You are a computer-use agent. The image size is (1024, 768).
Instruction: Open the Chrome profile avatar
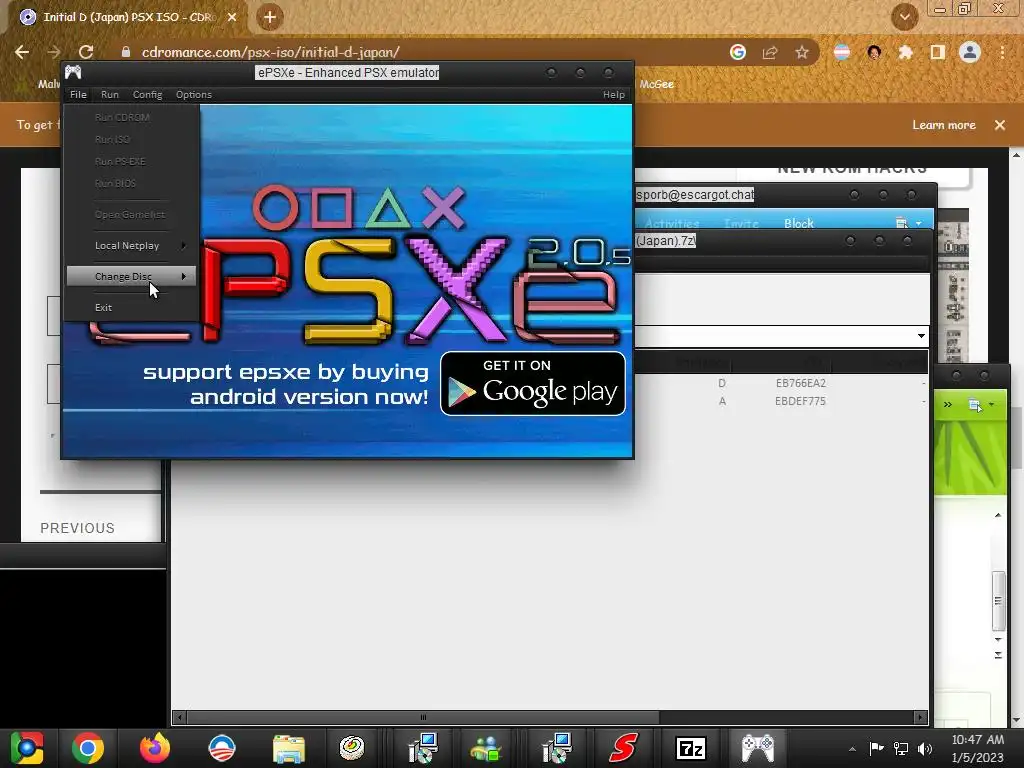click(970, 52)
